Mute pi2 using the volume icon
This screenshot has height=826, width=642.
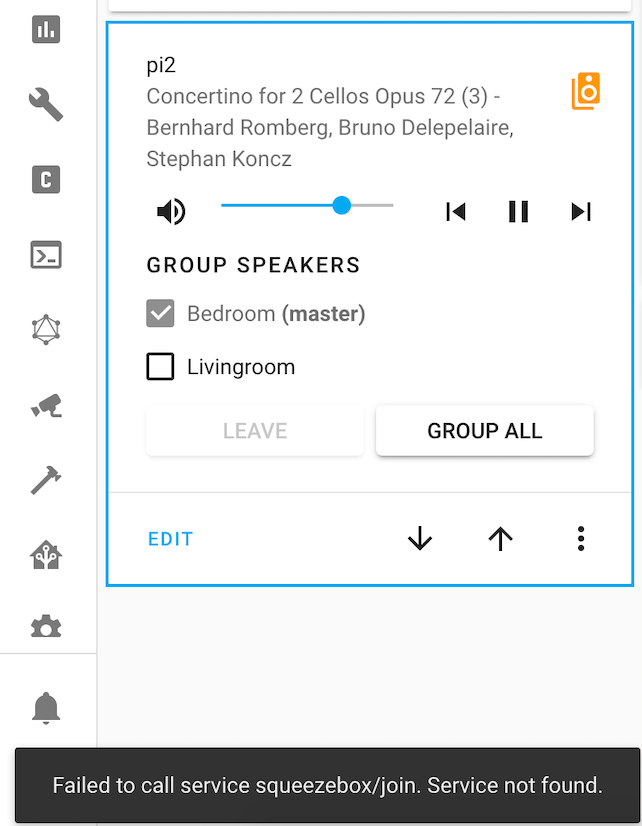click(170, 211)
